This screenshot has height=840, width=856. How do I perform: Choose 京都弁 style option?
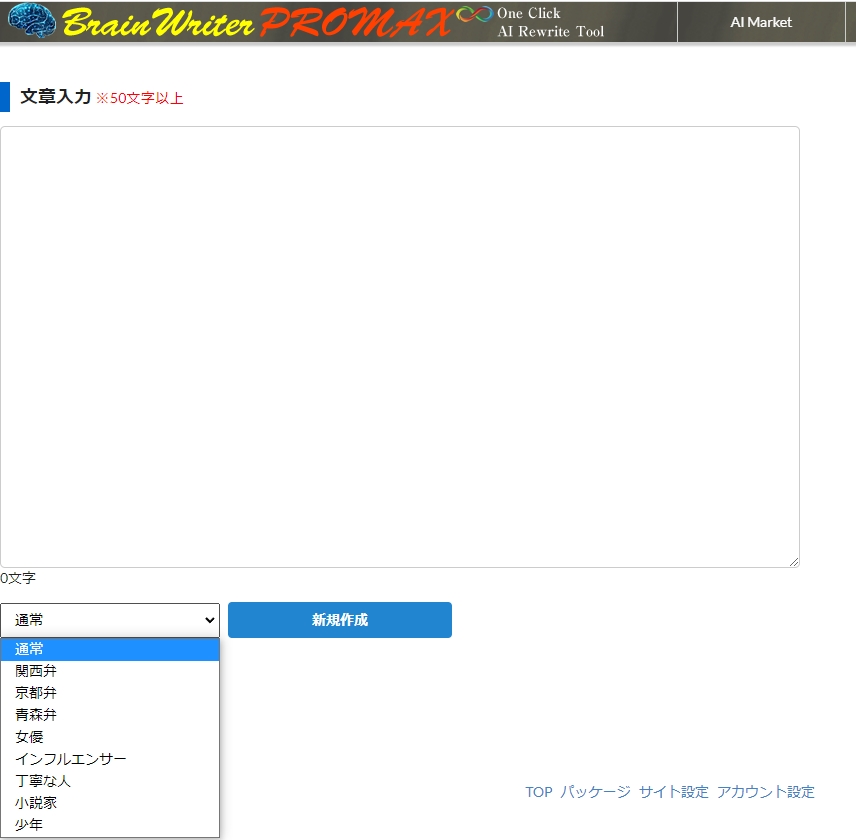pyautogui.click(x=36, y=693)
